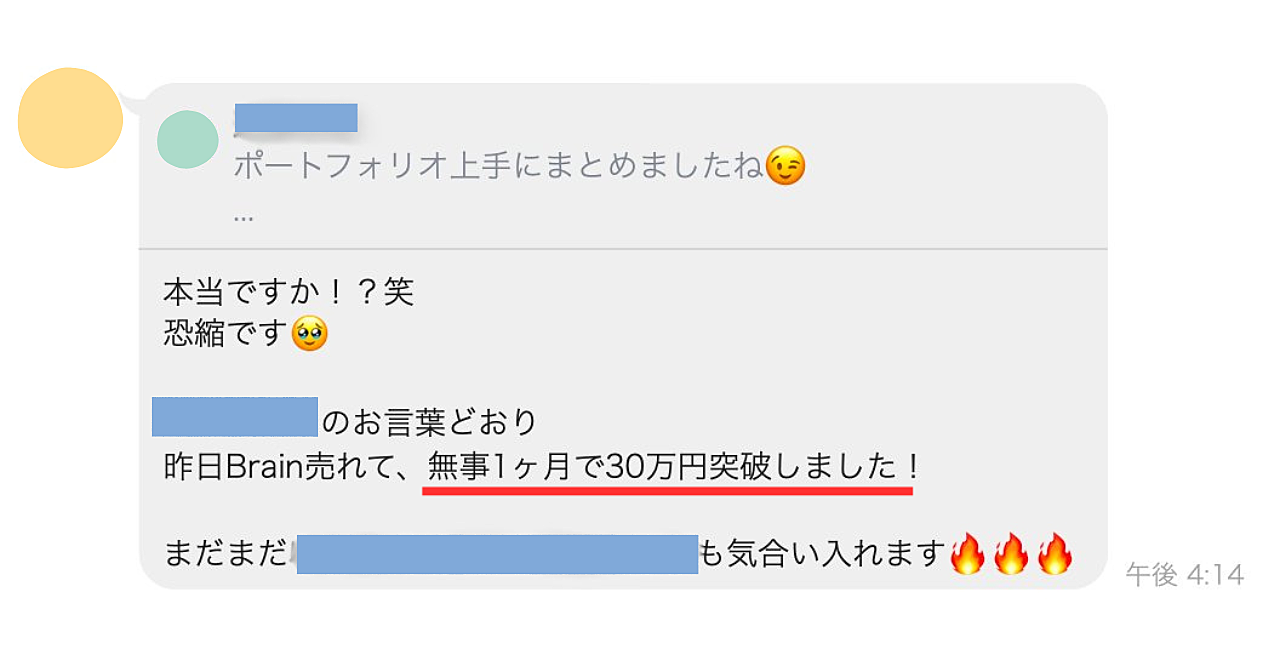Expand the quoted message ellipsis

[x=243, y=216]
